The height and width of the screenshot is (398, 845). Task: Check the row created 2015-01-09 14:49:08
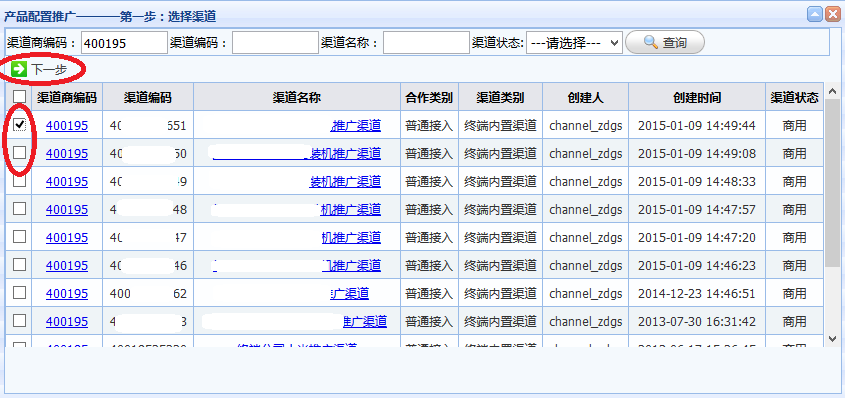click(x=19, y=152)
